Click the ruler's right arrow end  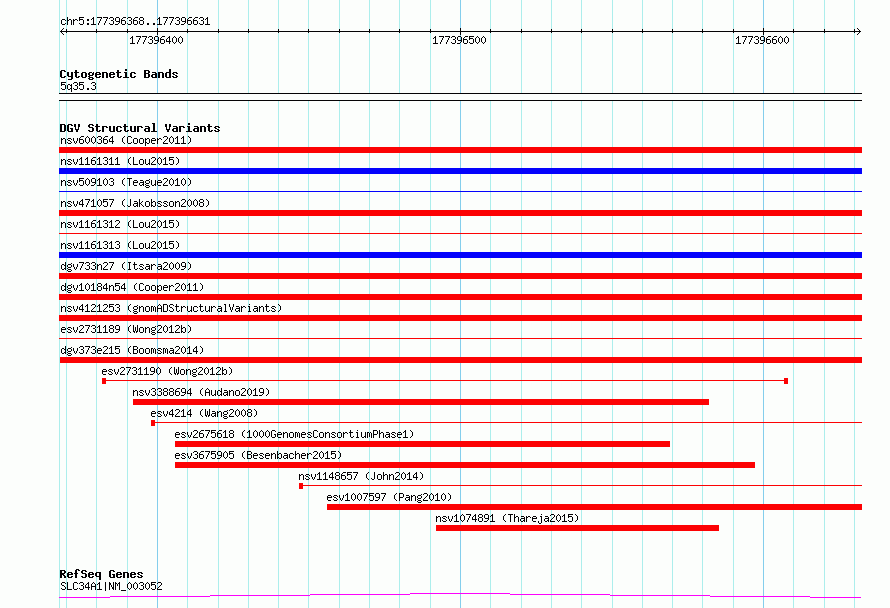[x=858, y=32]
